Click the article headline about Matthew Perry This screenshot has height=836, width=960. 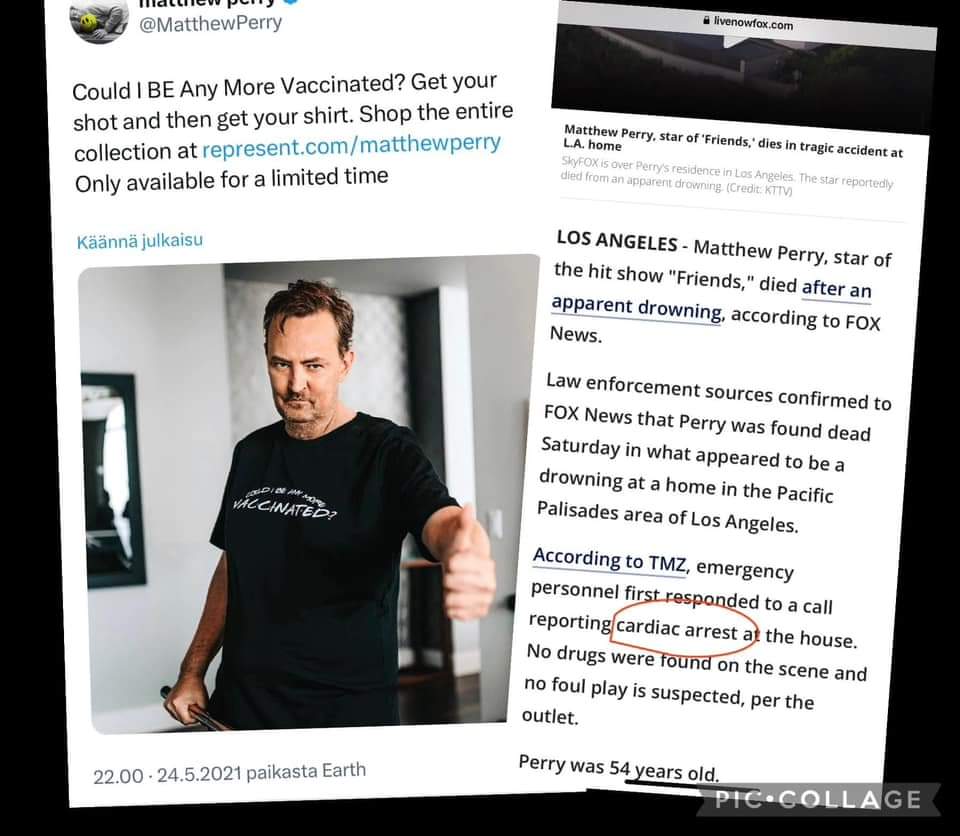coord(730,136)
